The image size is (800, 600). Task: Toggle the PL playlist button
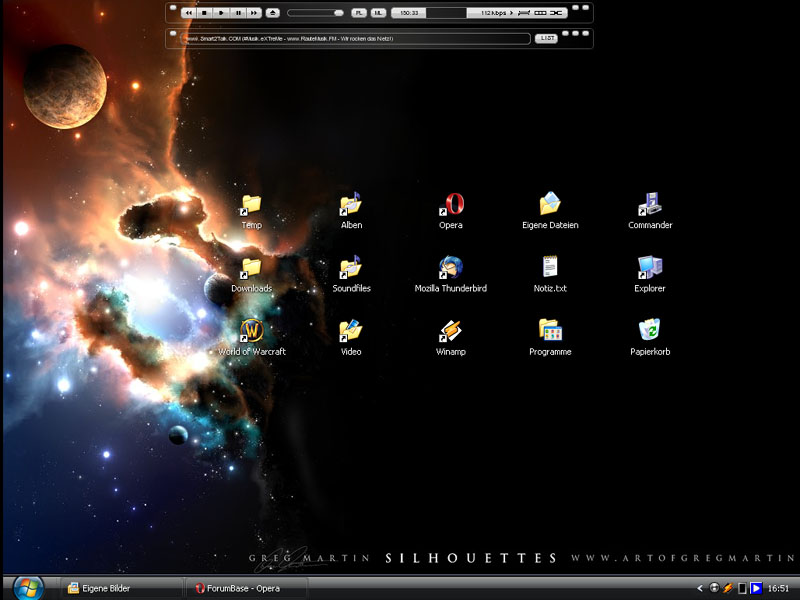coord(359,13)
